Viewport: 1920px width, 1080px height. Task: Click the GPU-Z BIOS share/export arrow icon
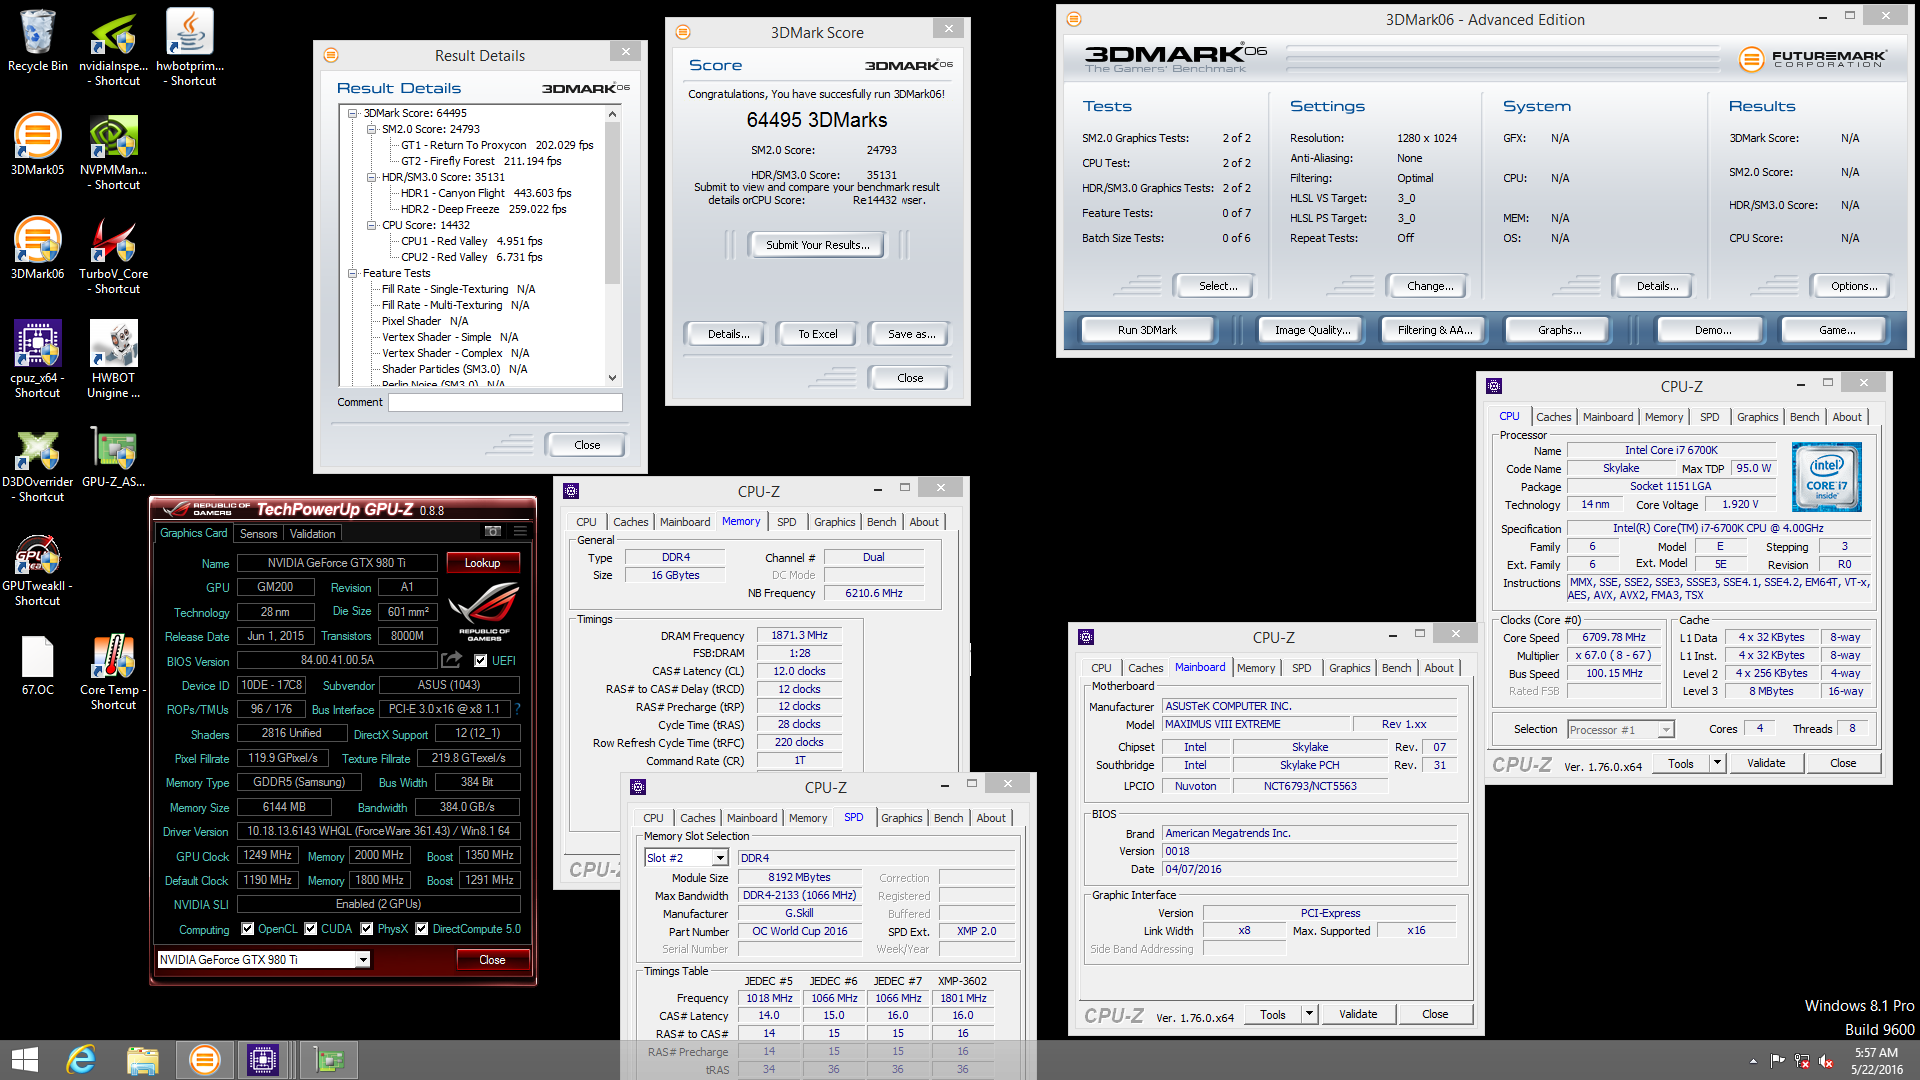[452, 660]
